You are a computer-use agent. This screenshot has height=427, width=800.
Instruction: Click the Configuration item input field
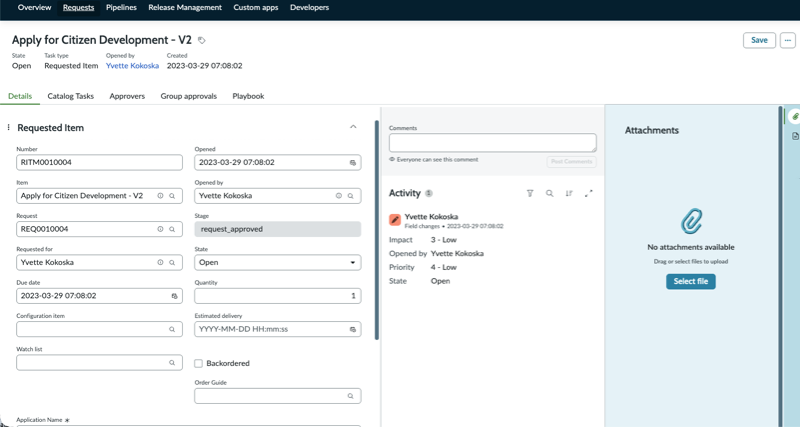(99, 329)
